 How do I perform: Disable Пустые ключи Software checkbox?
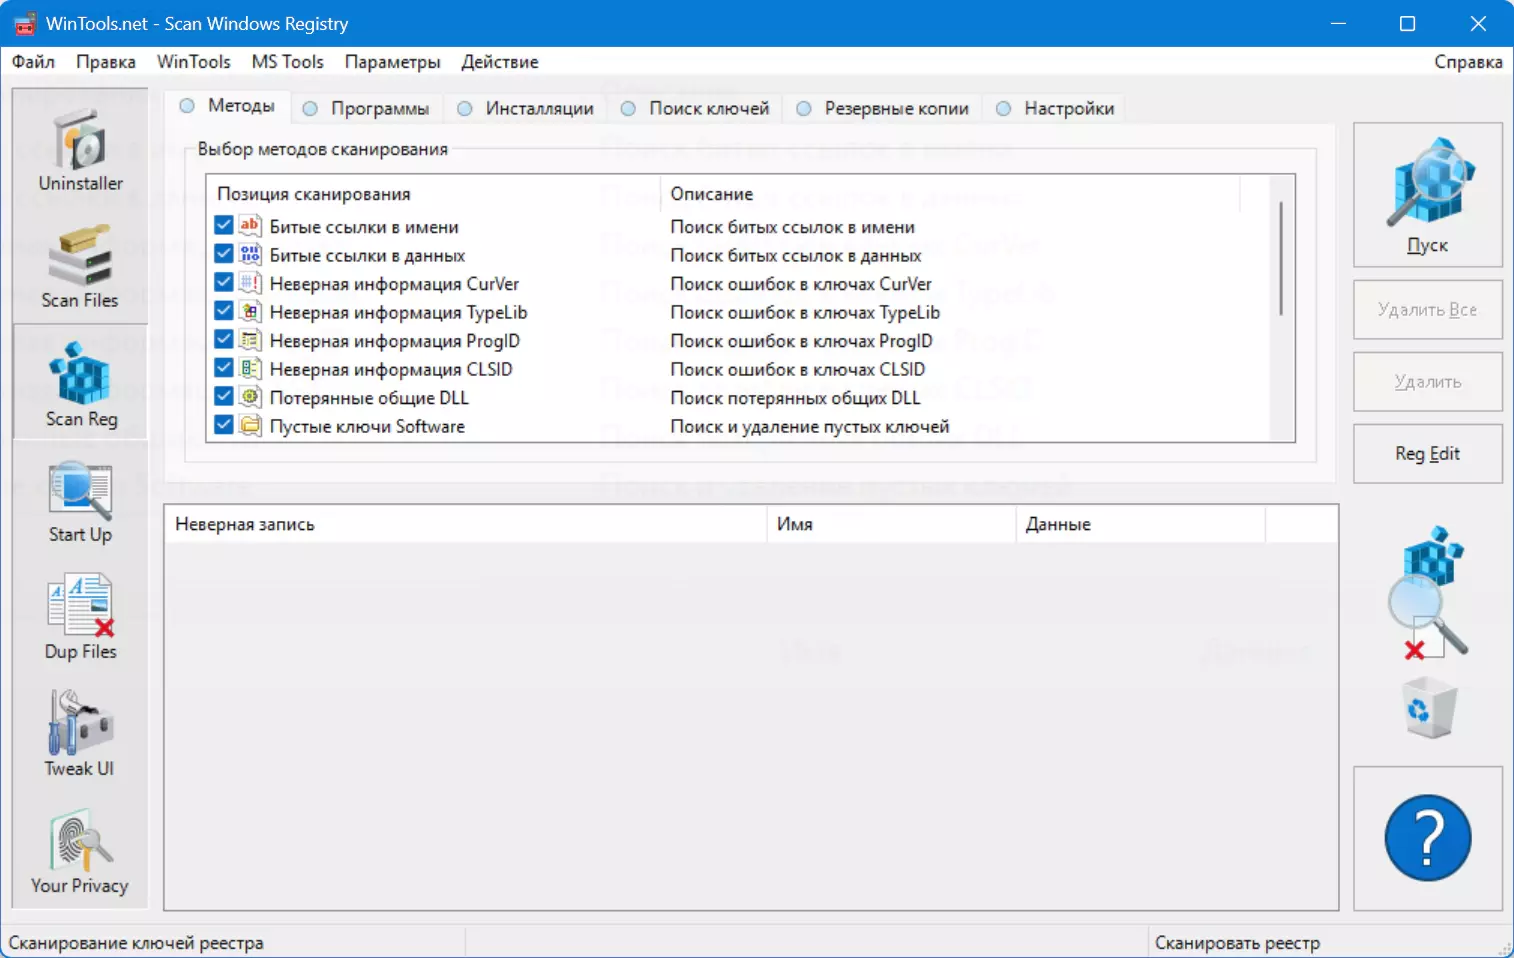tap(224, 425)
